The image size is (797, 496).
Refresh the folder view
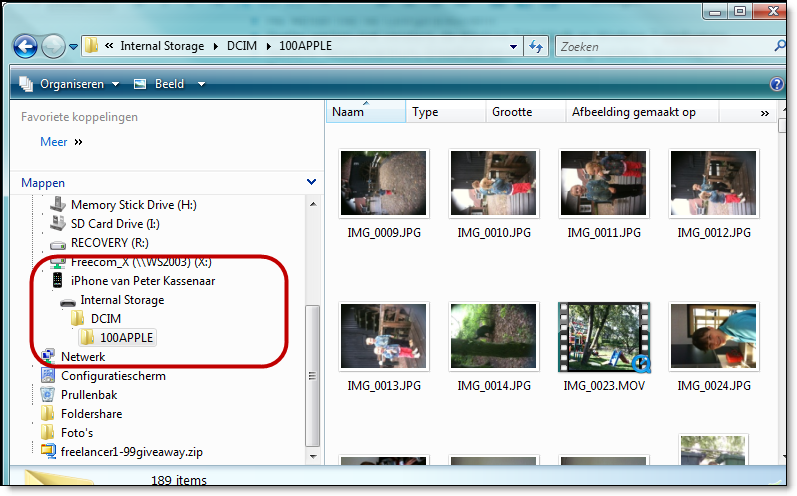[536, 46]
